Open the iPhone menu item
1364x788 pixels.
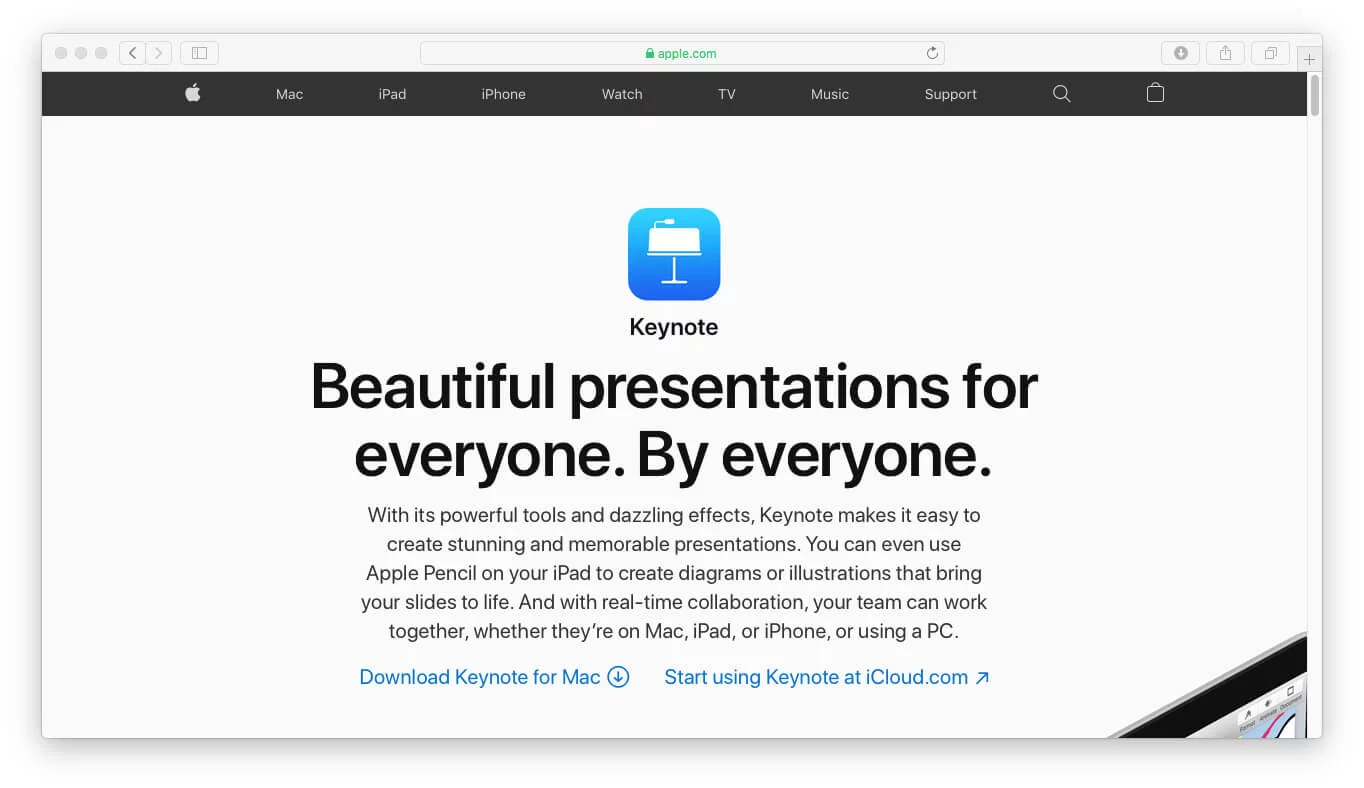click(503, 94)
